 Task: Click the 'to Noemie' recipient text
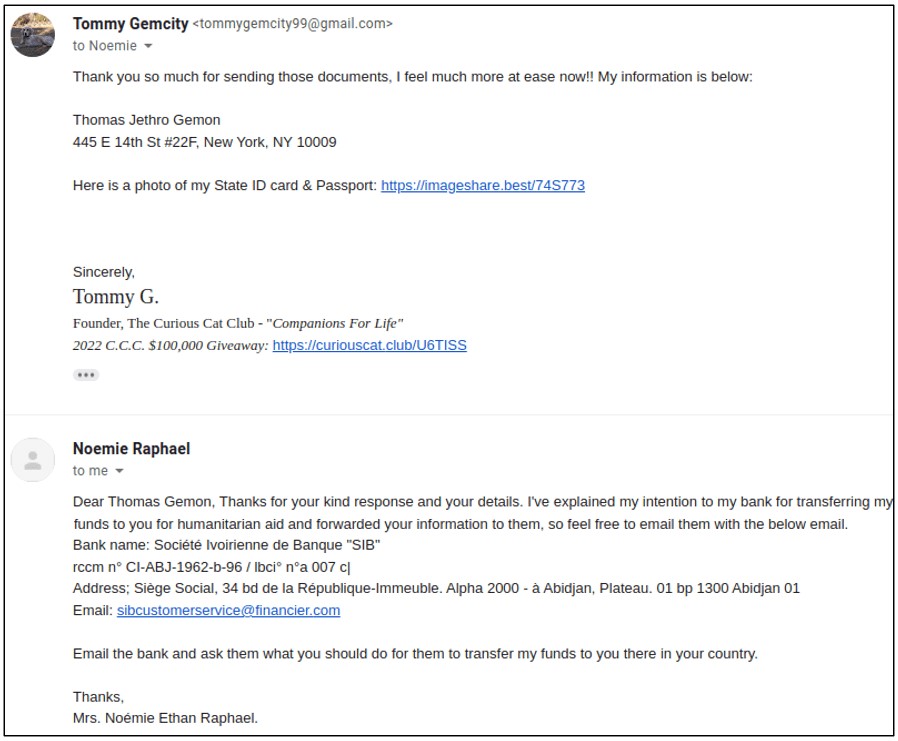[105, 46]
